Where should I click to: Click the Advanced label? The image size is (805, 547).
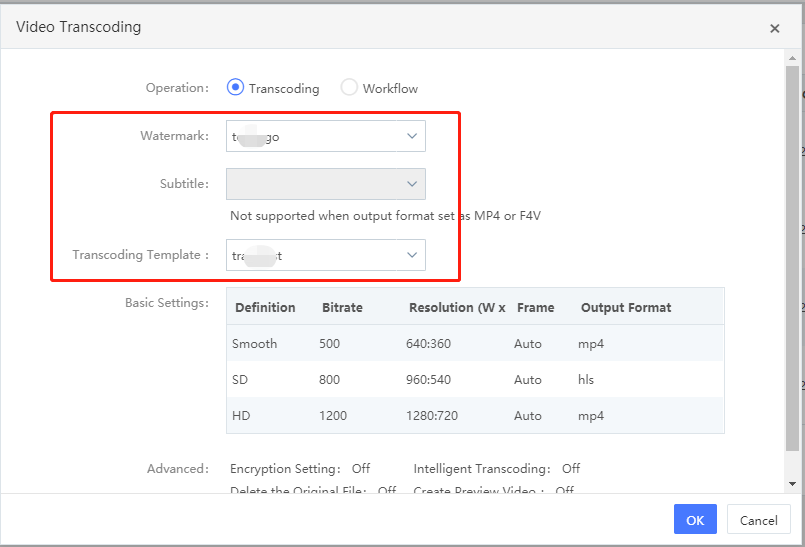point(178,468)
